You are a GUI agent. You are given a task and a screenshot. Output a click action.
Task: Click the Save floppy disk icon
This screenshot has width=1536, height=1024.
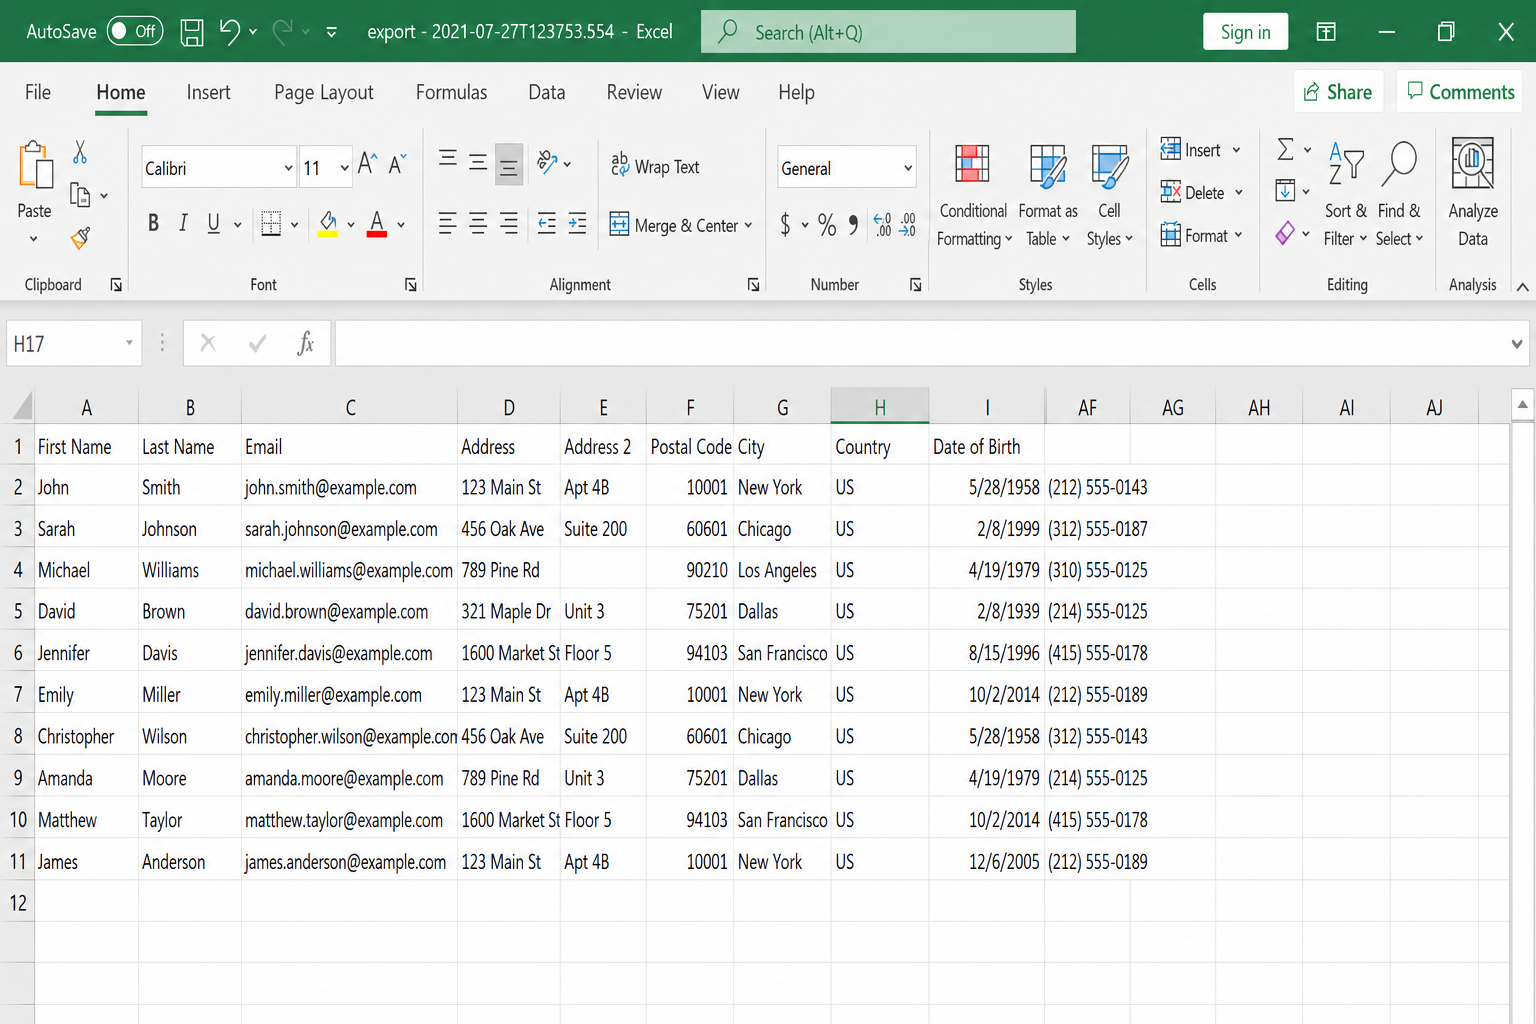(x=192, y=32)
